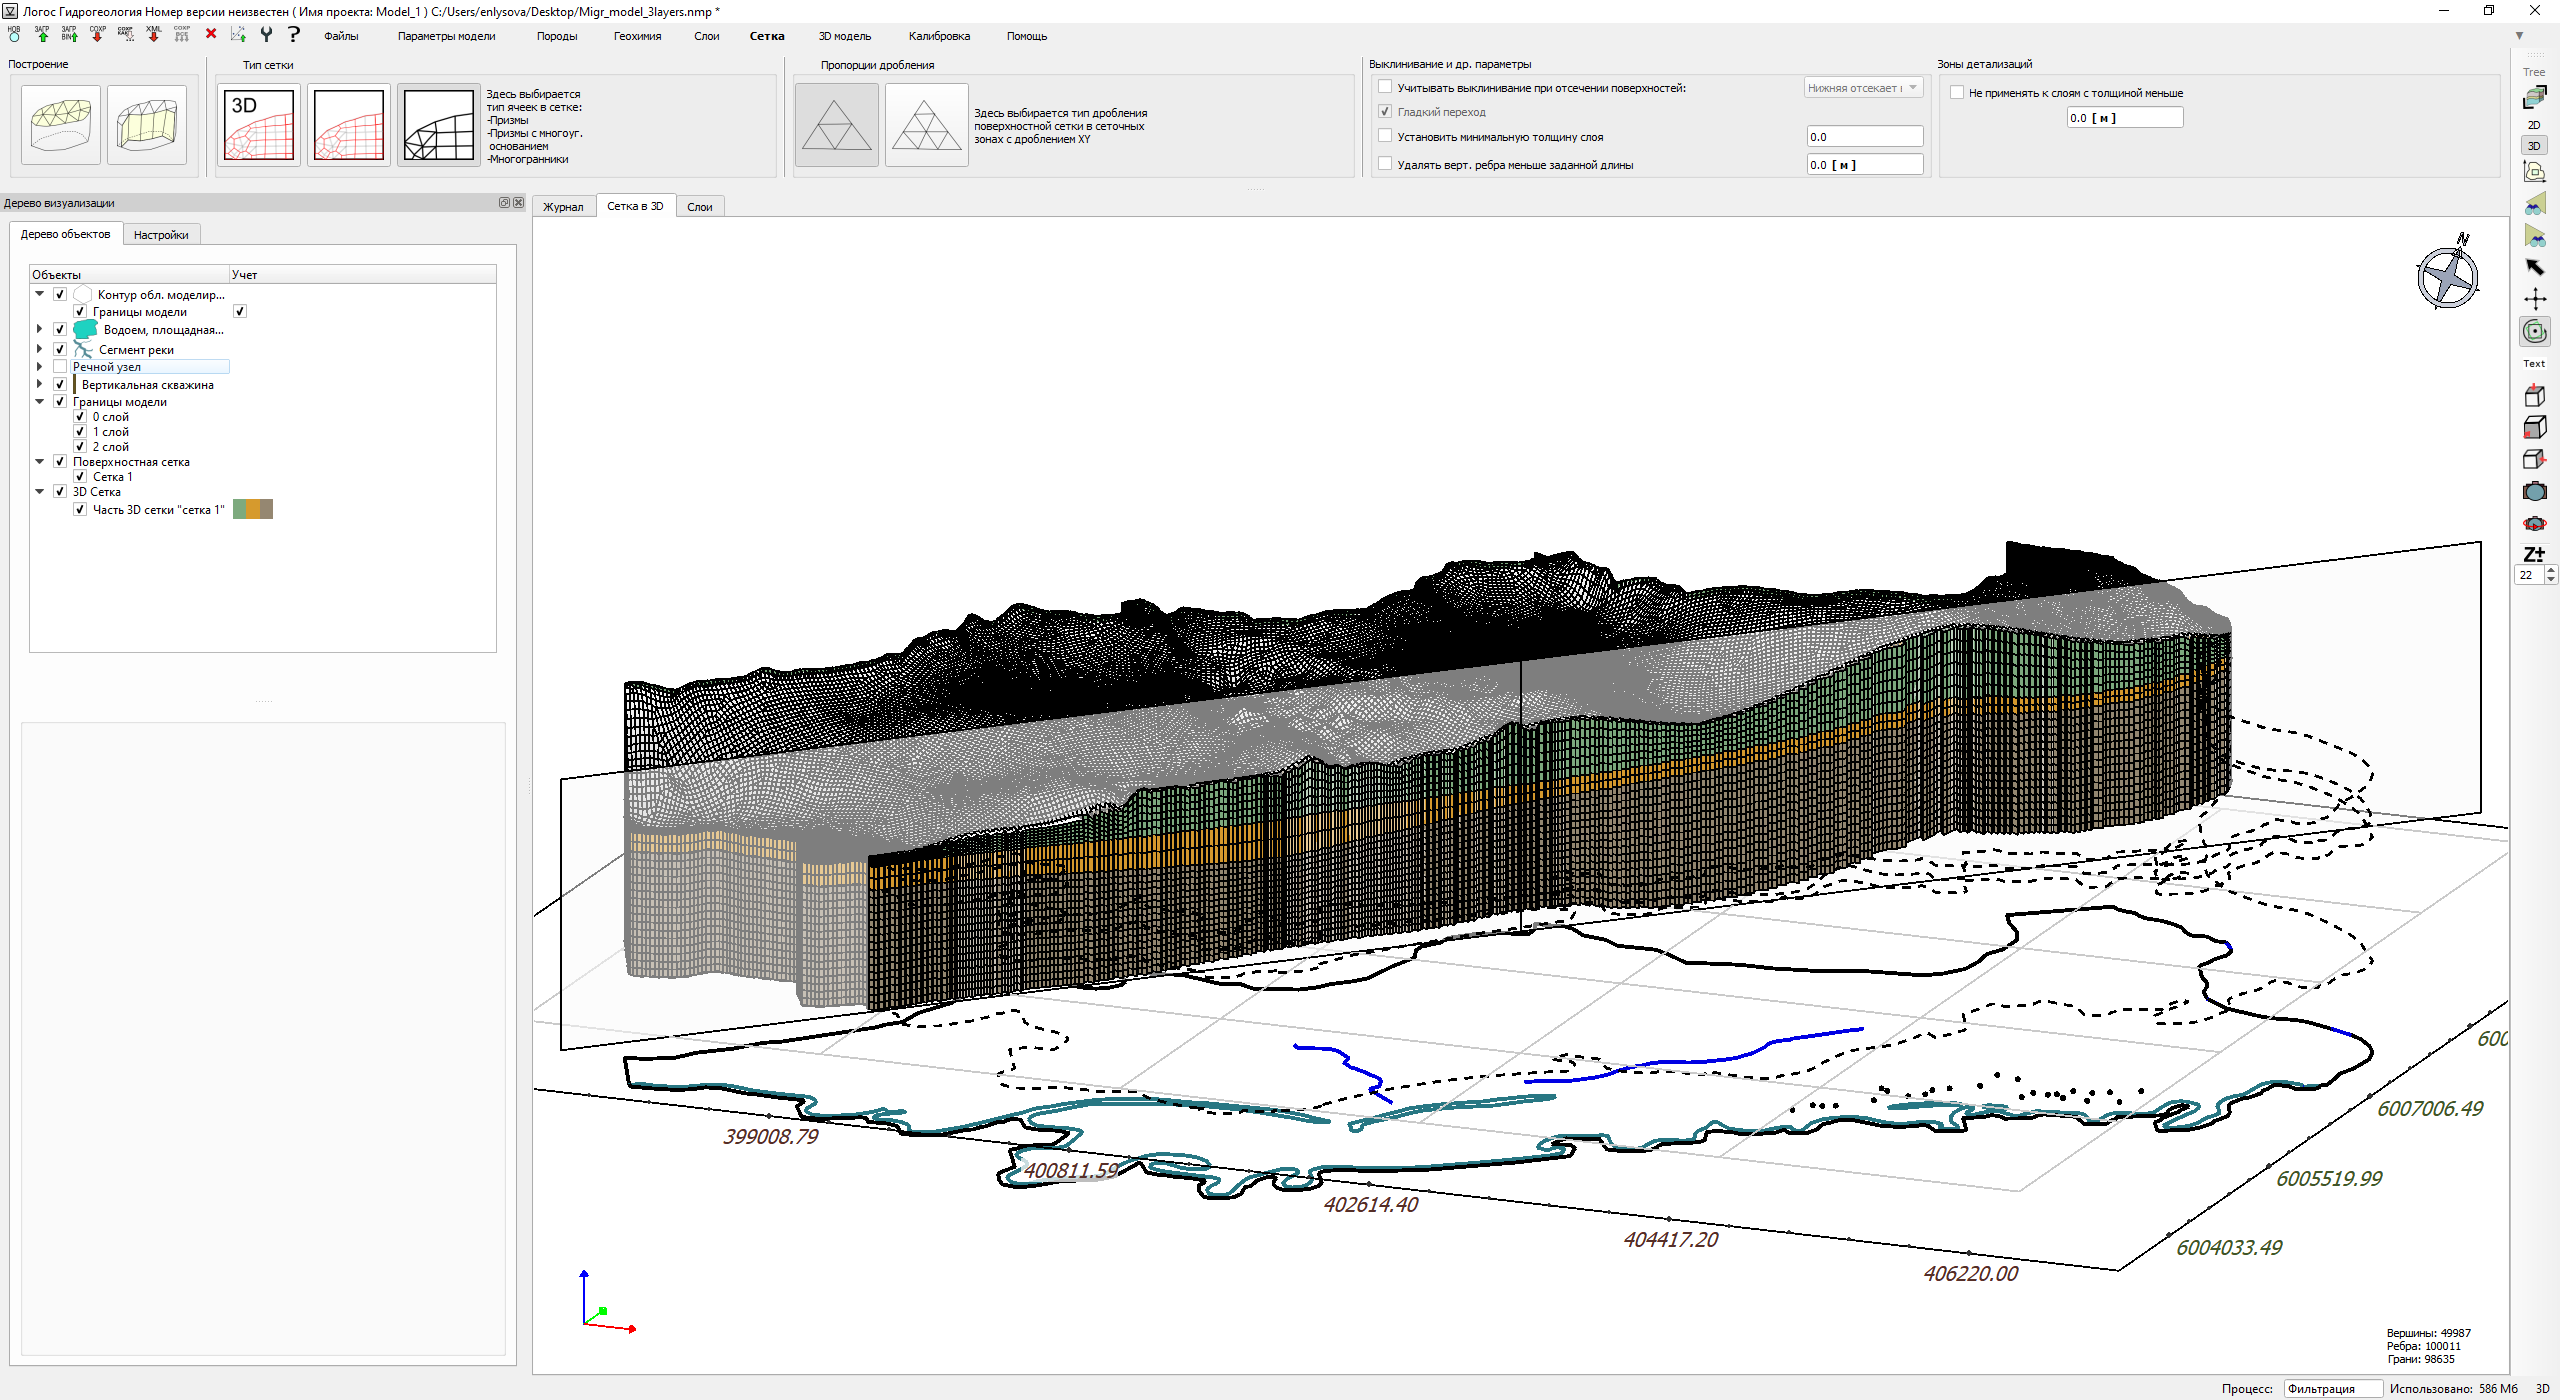This screenshot has width=2560, height=1400.
Task: Open the 'Нижняя отсекает' dropdown
Action: pyautogui.click(x=1863, y=88)
